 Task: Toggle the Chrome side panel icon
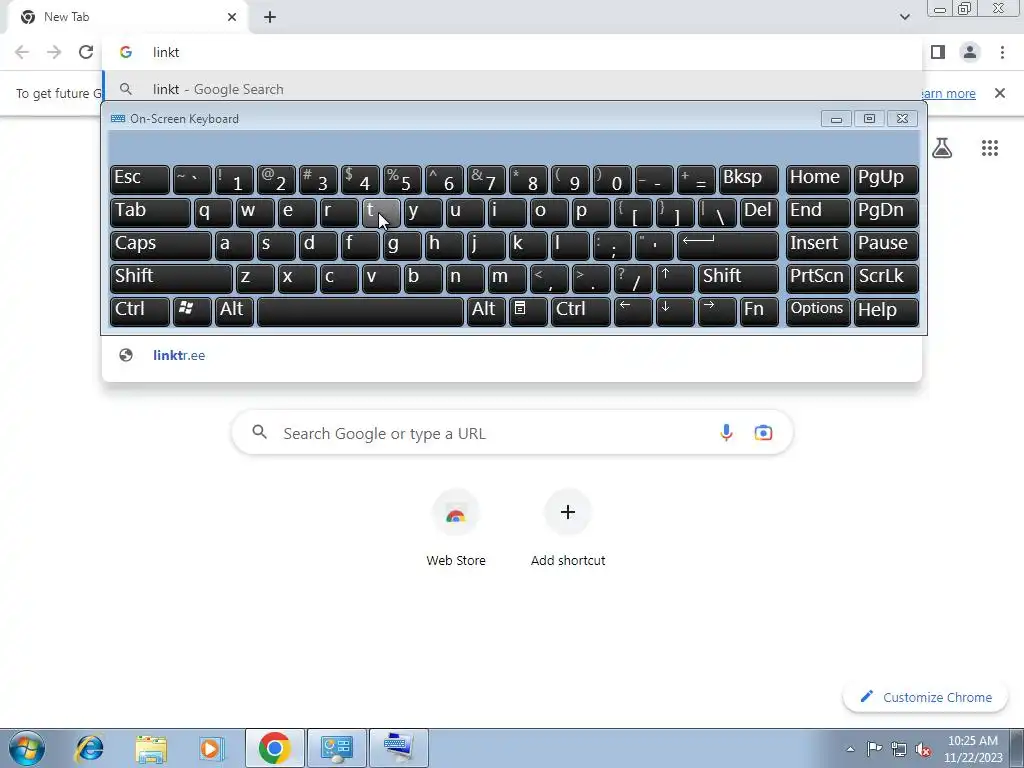coord(938,52)
